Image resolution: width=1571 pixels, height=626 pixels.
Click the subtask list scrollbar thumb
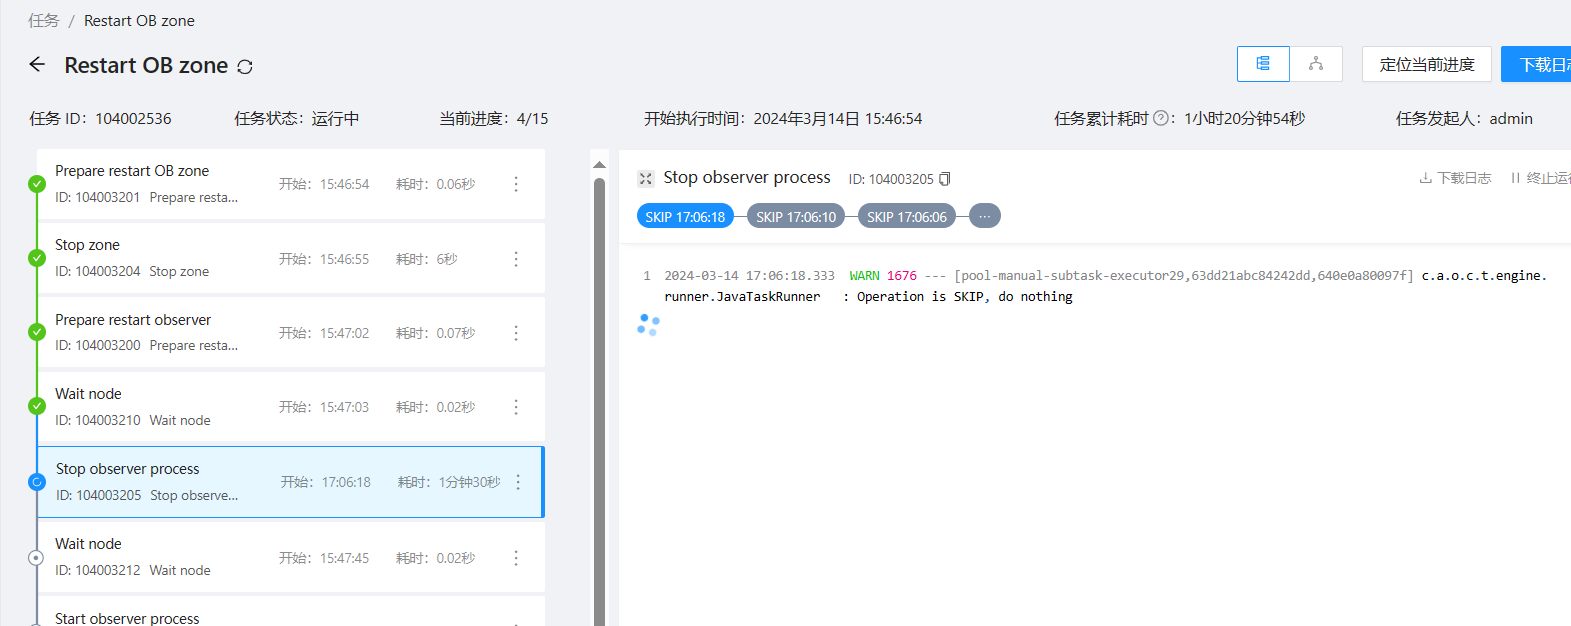(599, 400)
